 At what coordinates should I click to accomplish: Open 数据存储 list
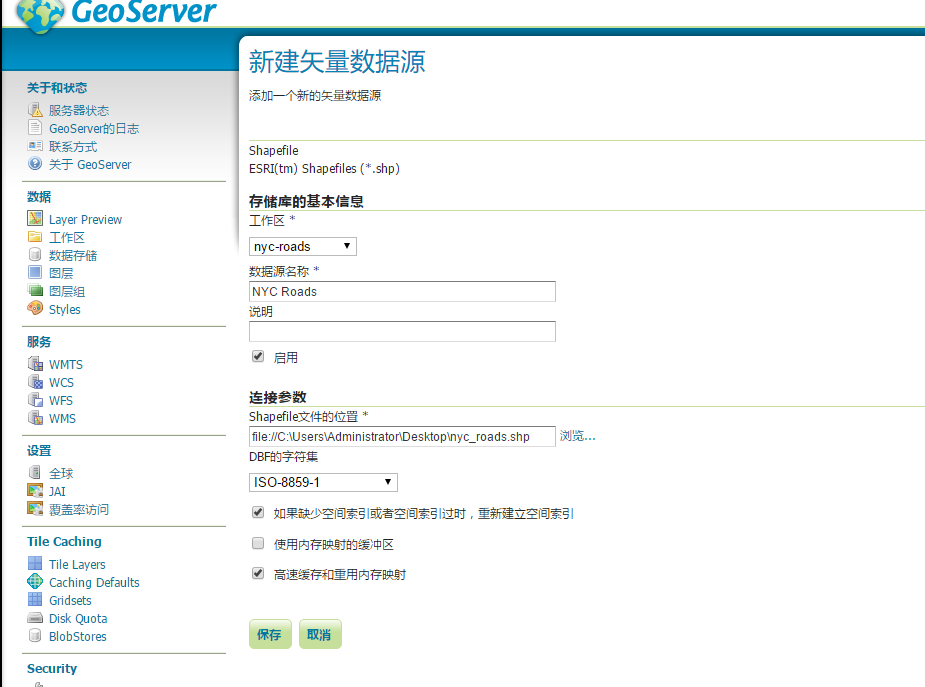[x=73, y=255]
